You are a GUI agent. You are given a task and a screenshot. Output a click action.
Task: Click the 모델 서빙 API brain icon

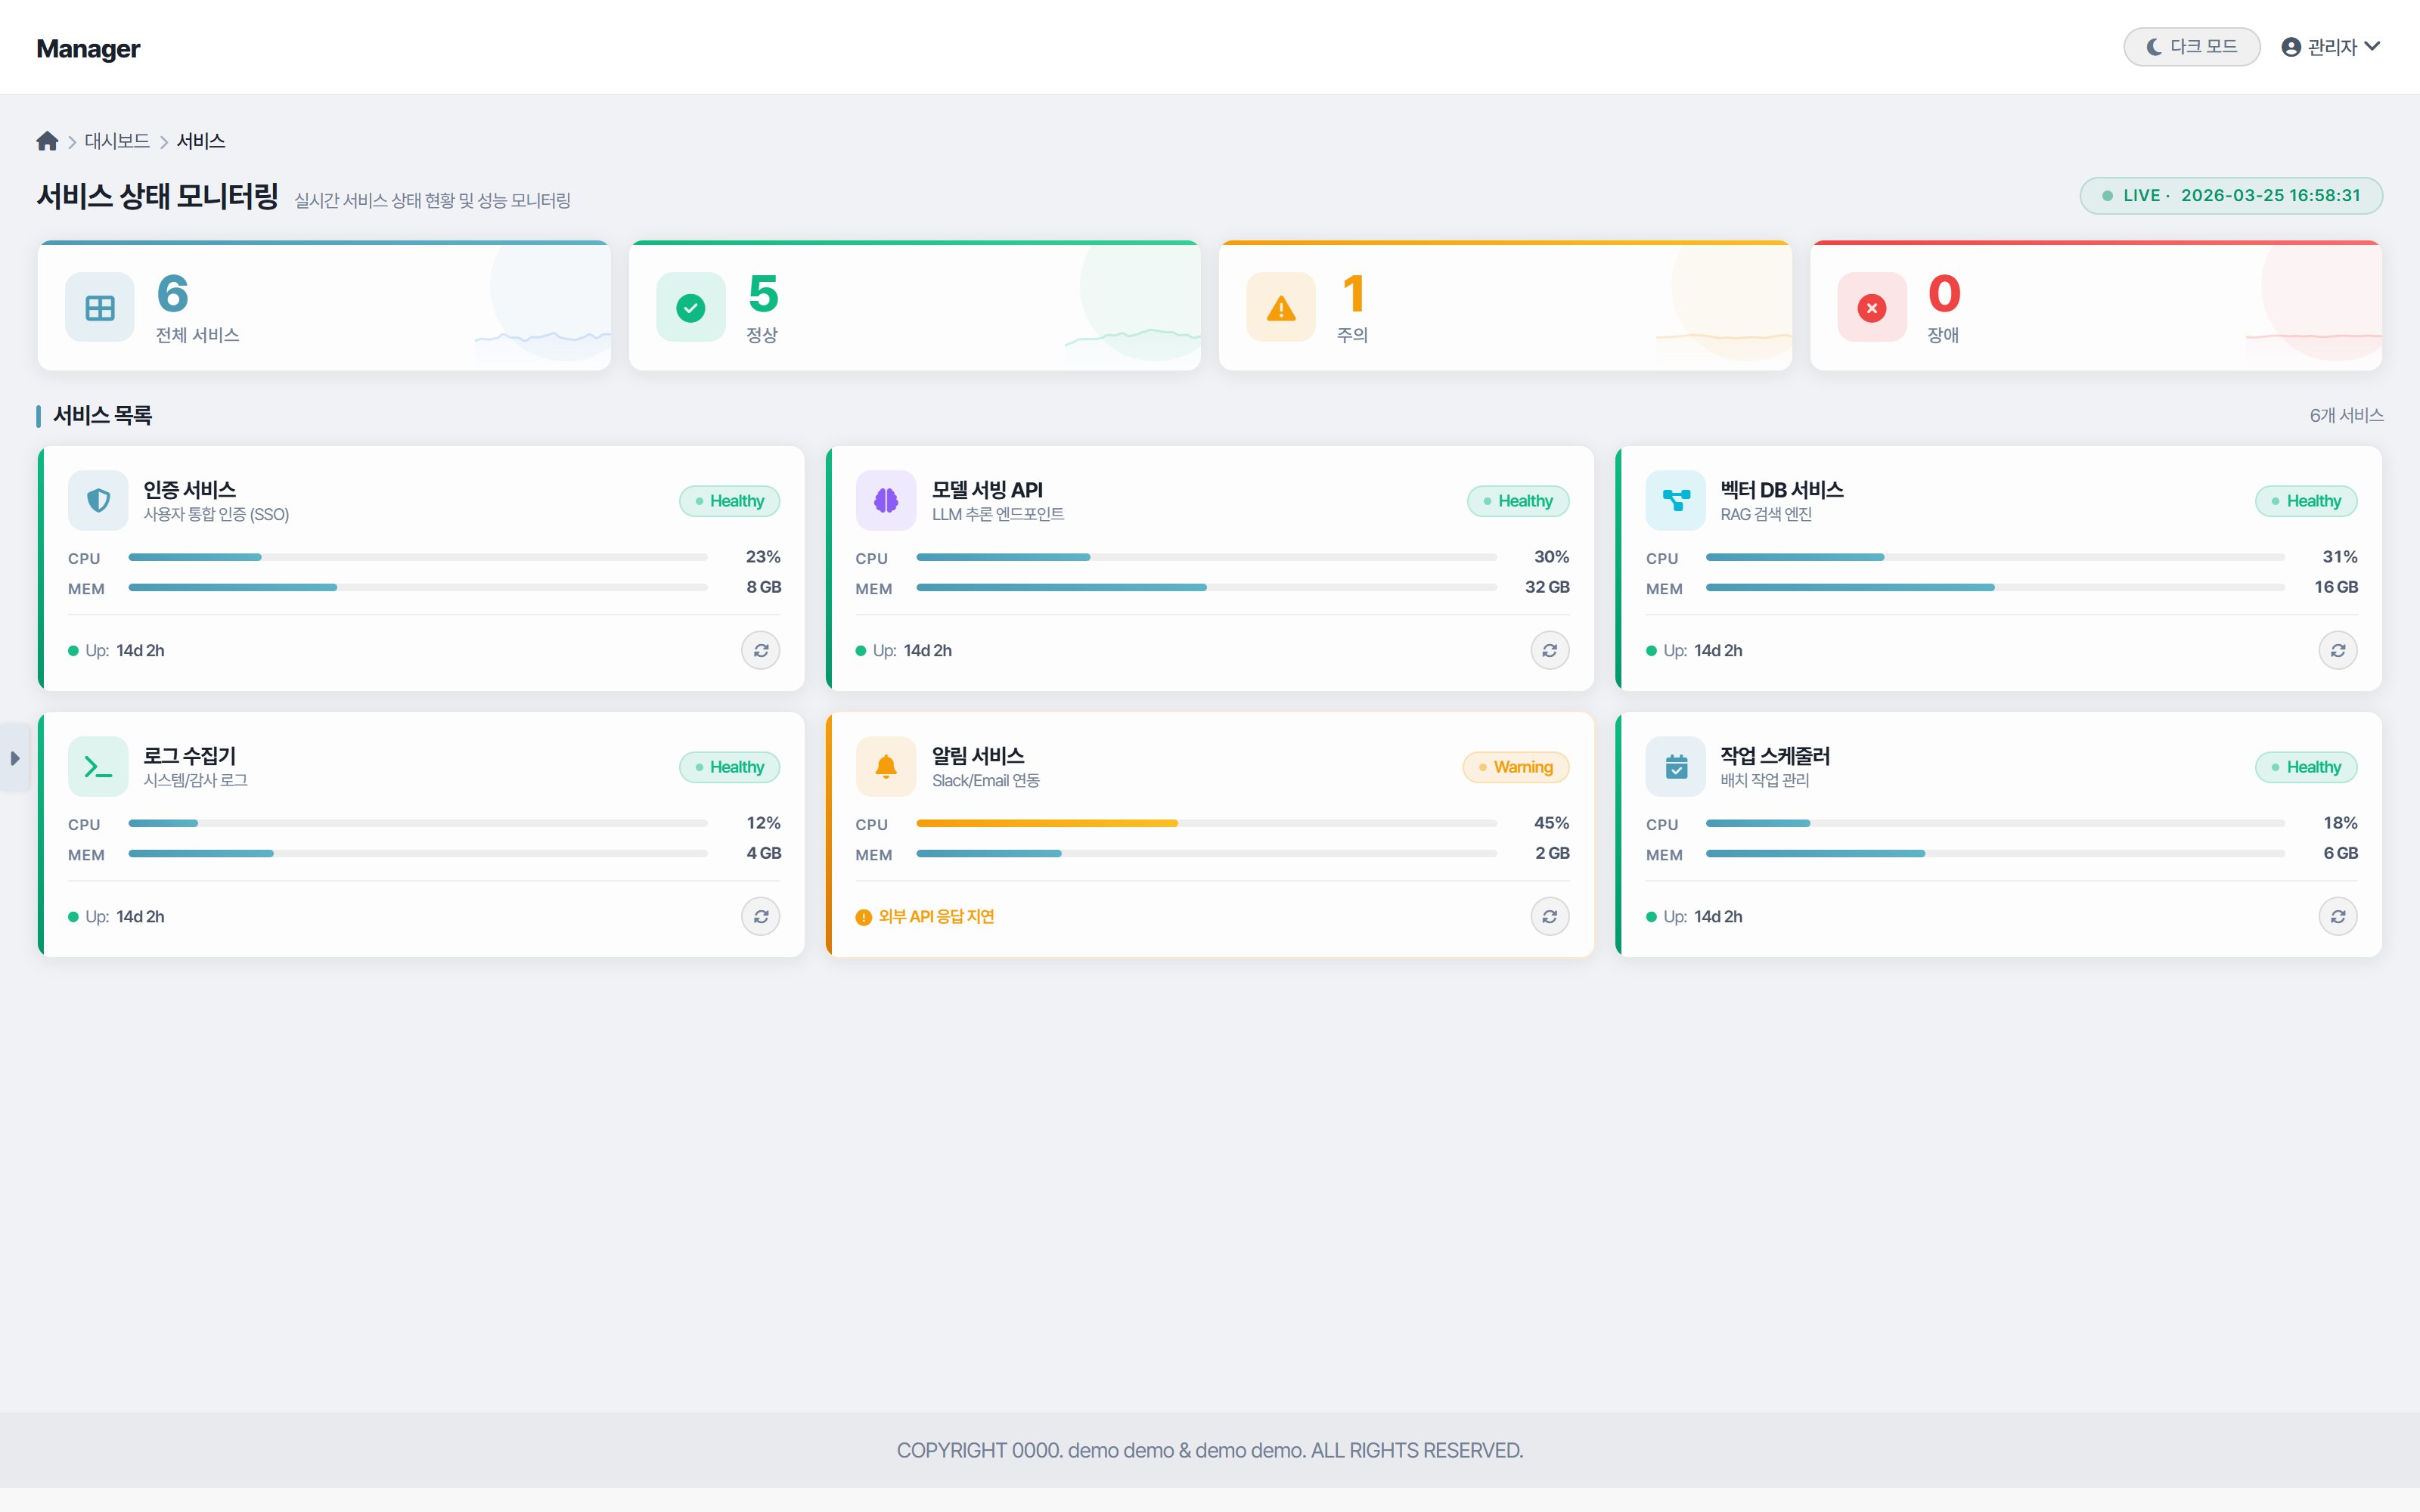pyautogui.click(x=885, y=500)
